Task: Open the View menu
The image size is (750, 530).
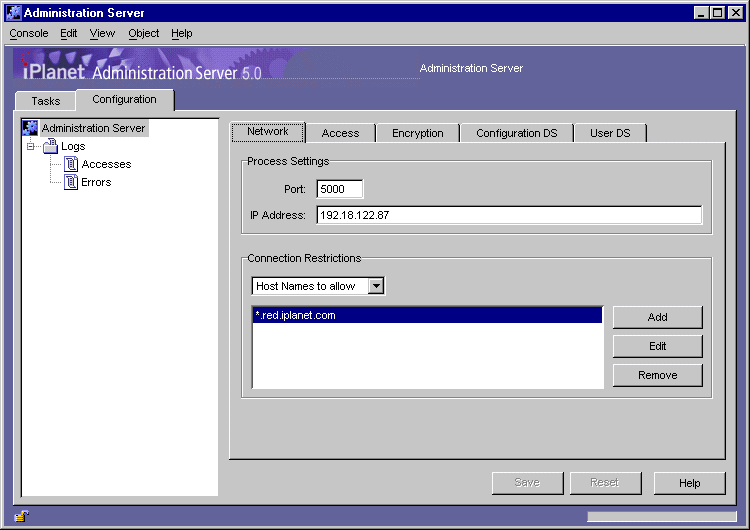Action: tap(102, 33)
